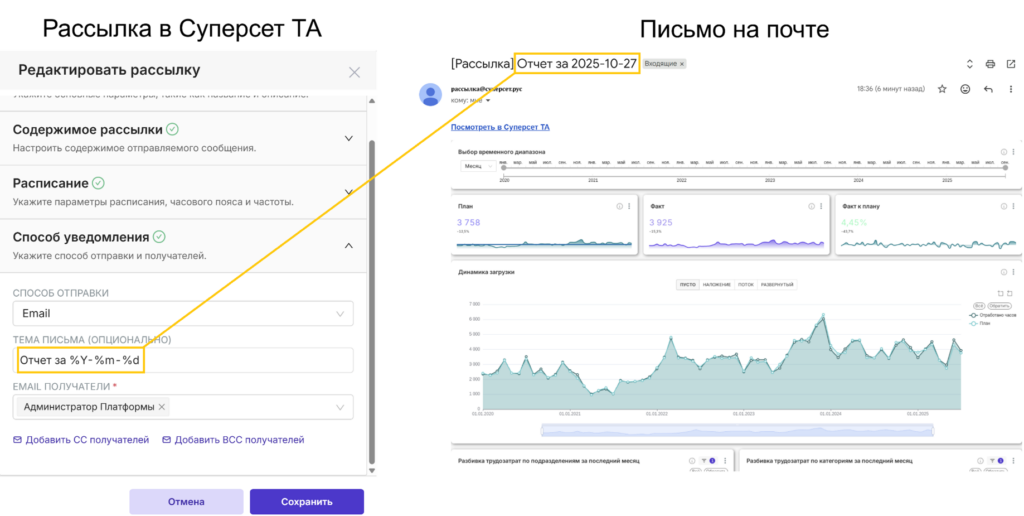Click filter badge on Разбивка по подразделениям
1024x516 pixels.
[709, 461]
